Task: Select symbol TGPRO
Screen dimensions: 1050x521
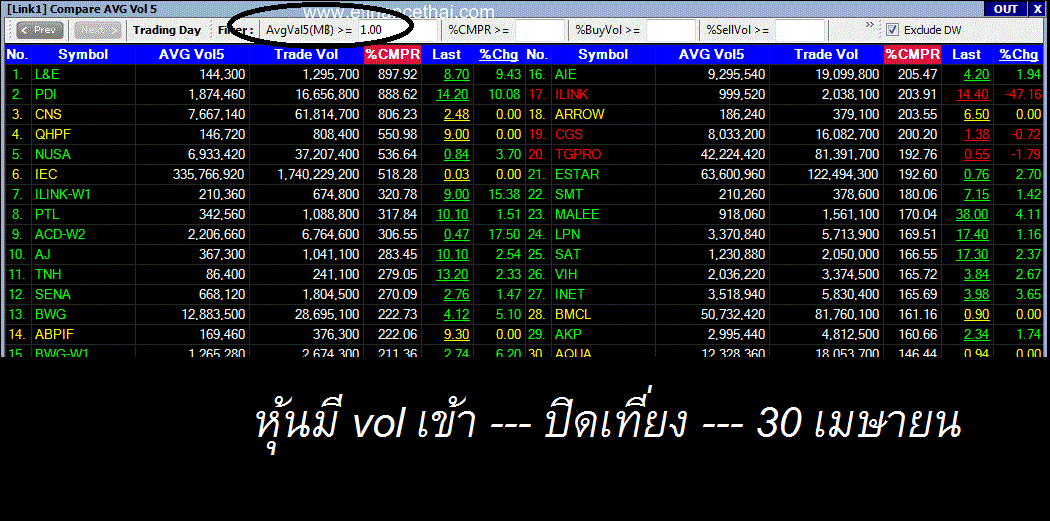Action: (x=578, y=154)
